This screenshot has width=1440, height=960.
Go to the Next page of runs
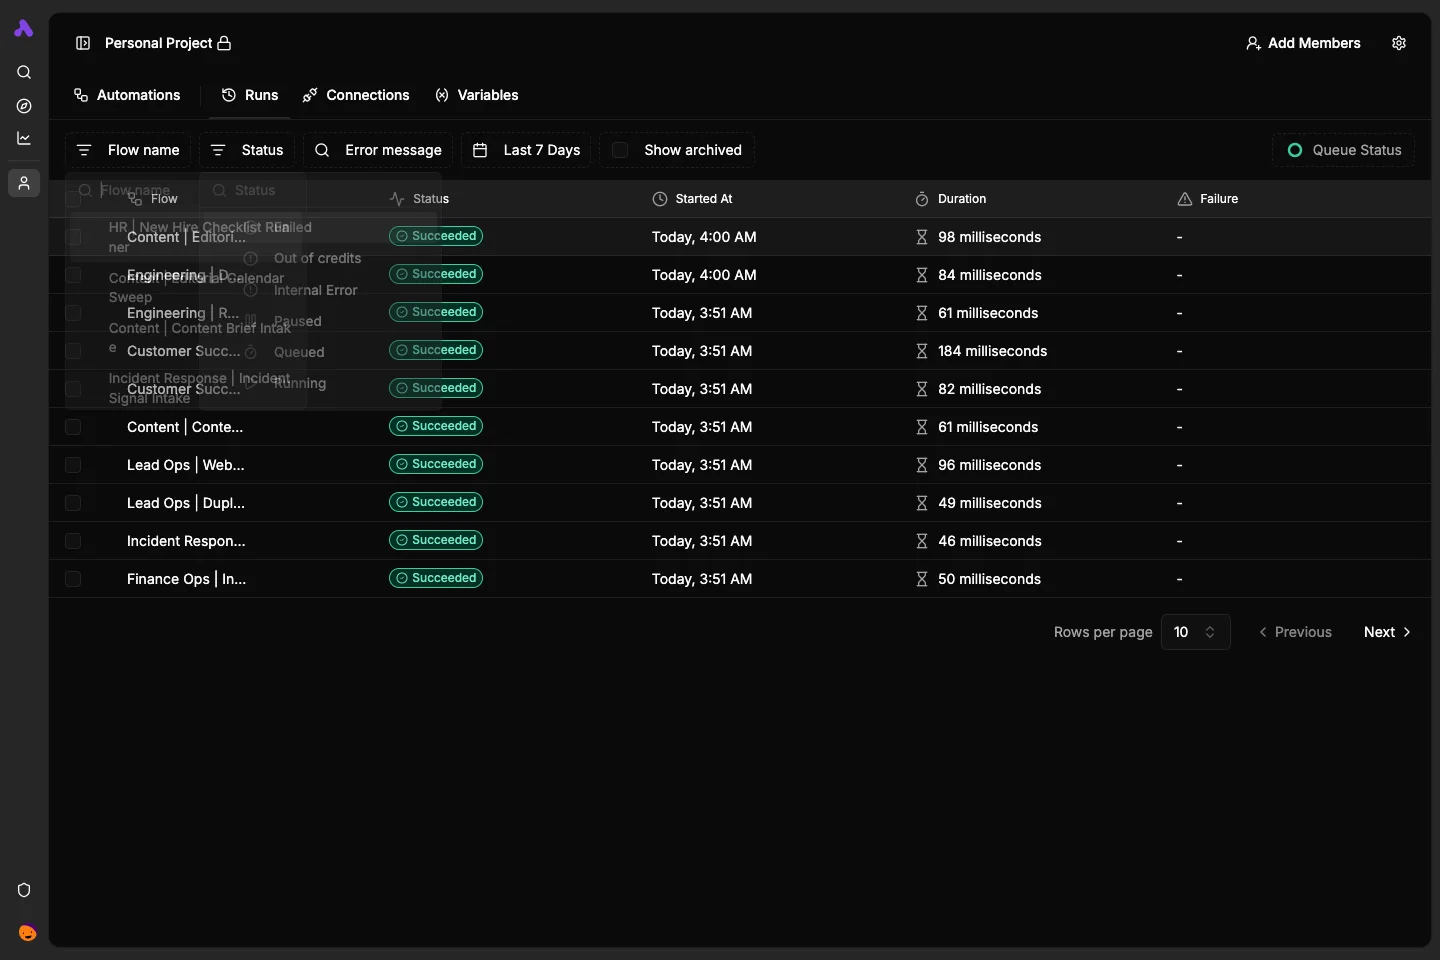point(1387,632)
